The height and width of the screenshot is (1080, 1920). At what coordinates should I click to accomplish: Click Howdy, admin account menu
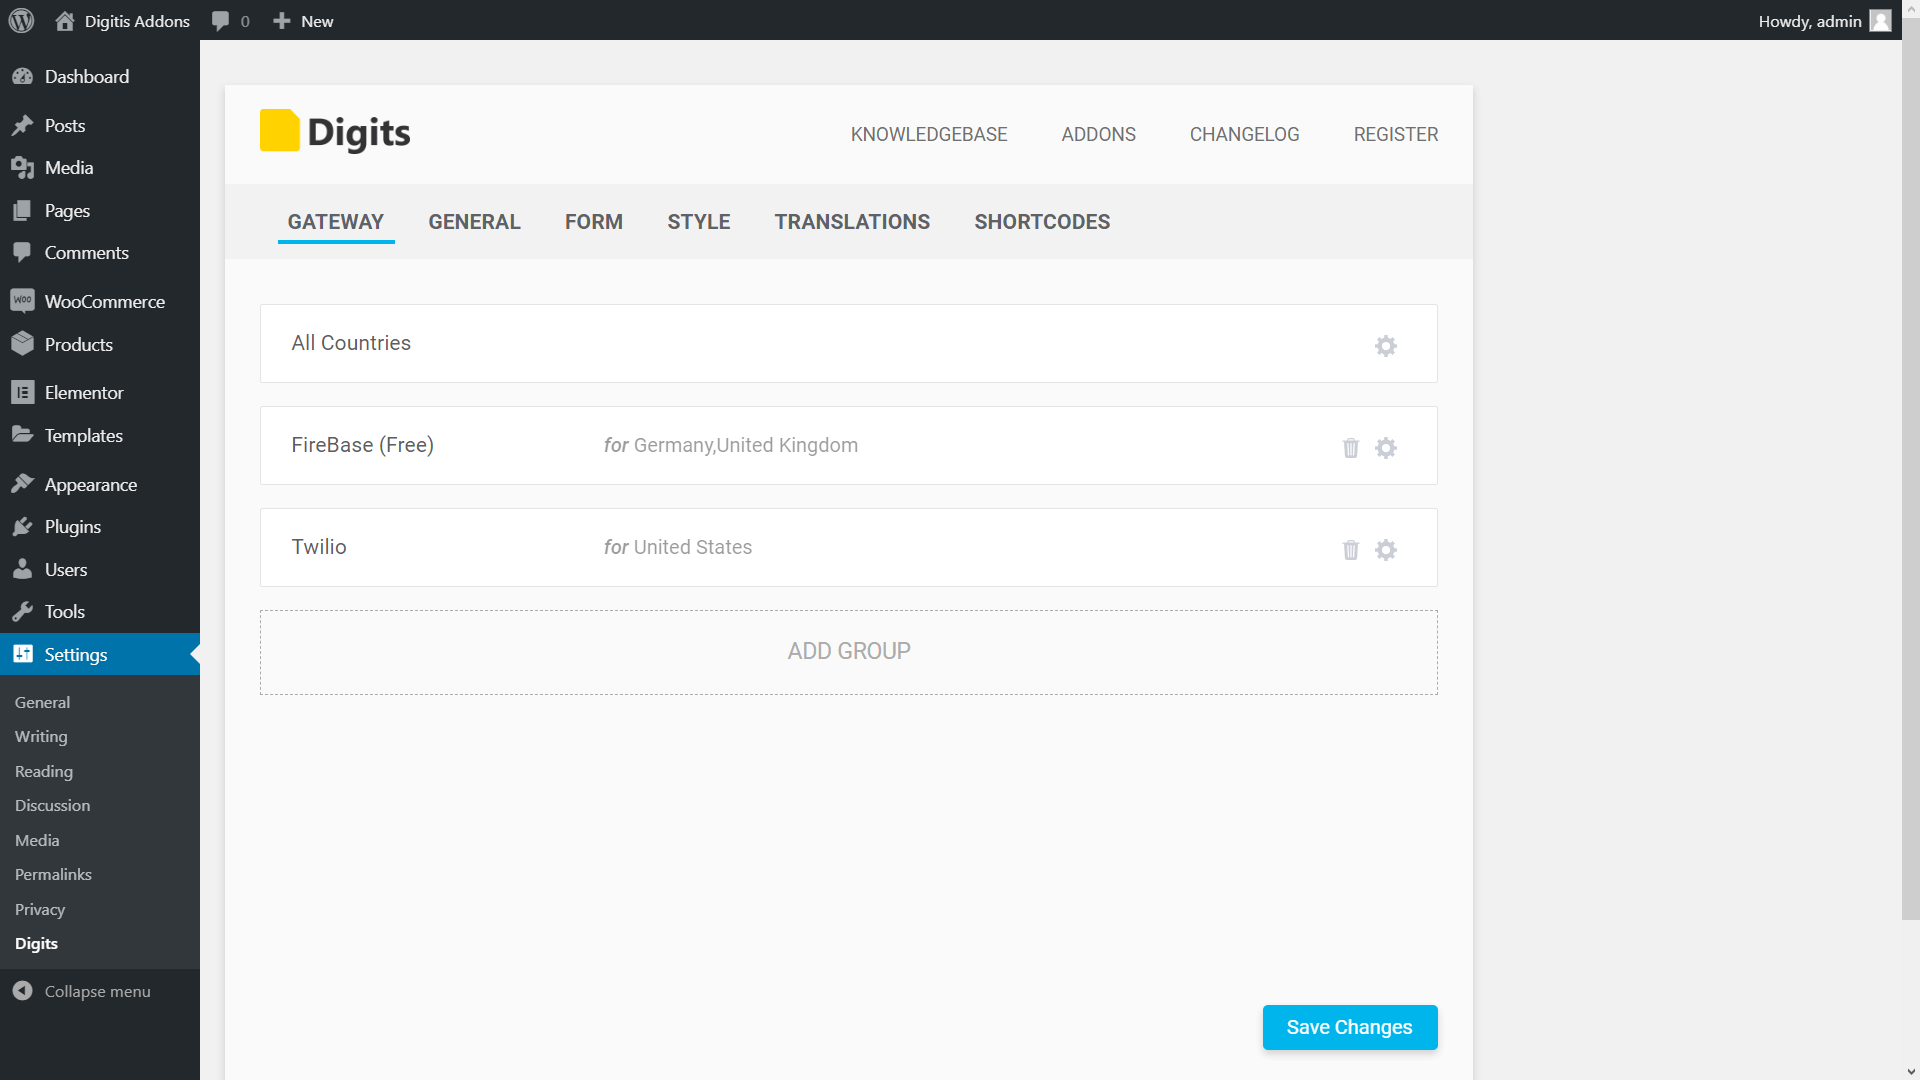click(x=1824, y=21)
